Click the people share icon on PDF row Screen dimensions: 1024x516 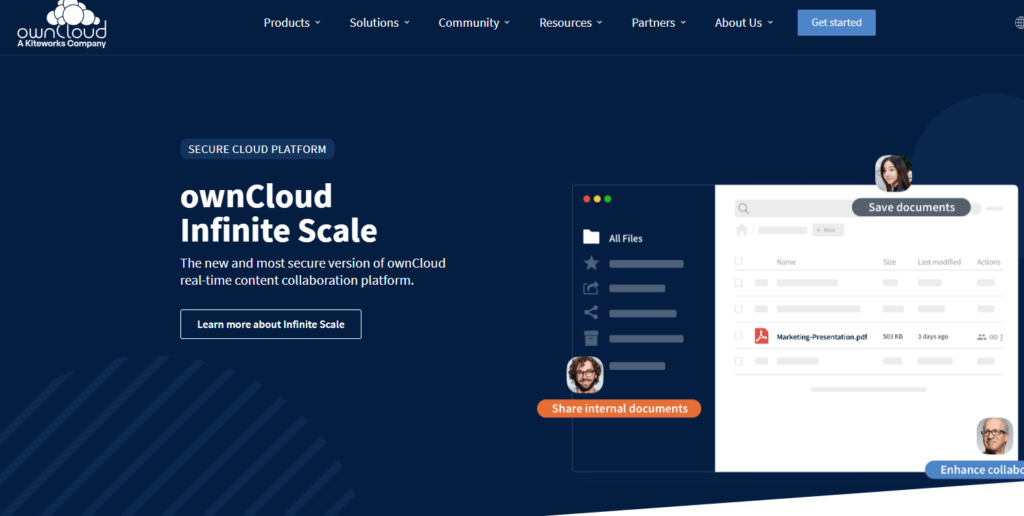click(982, 337)
